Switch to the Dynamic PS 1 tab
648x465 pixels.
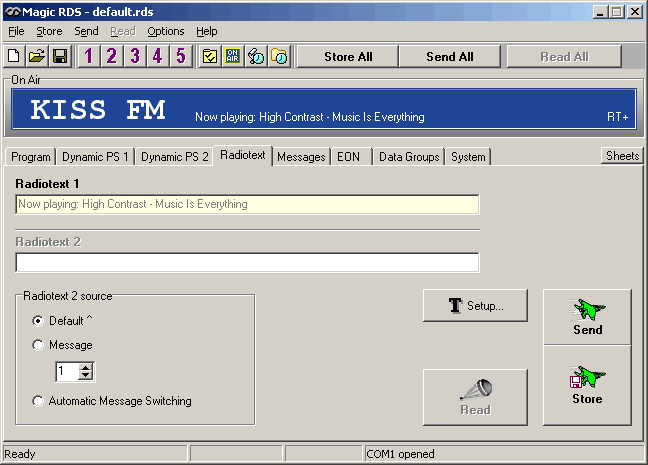tap(95, 157)
